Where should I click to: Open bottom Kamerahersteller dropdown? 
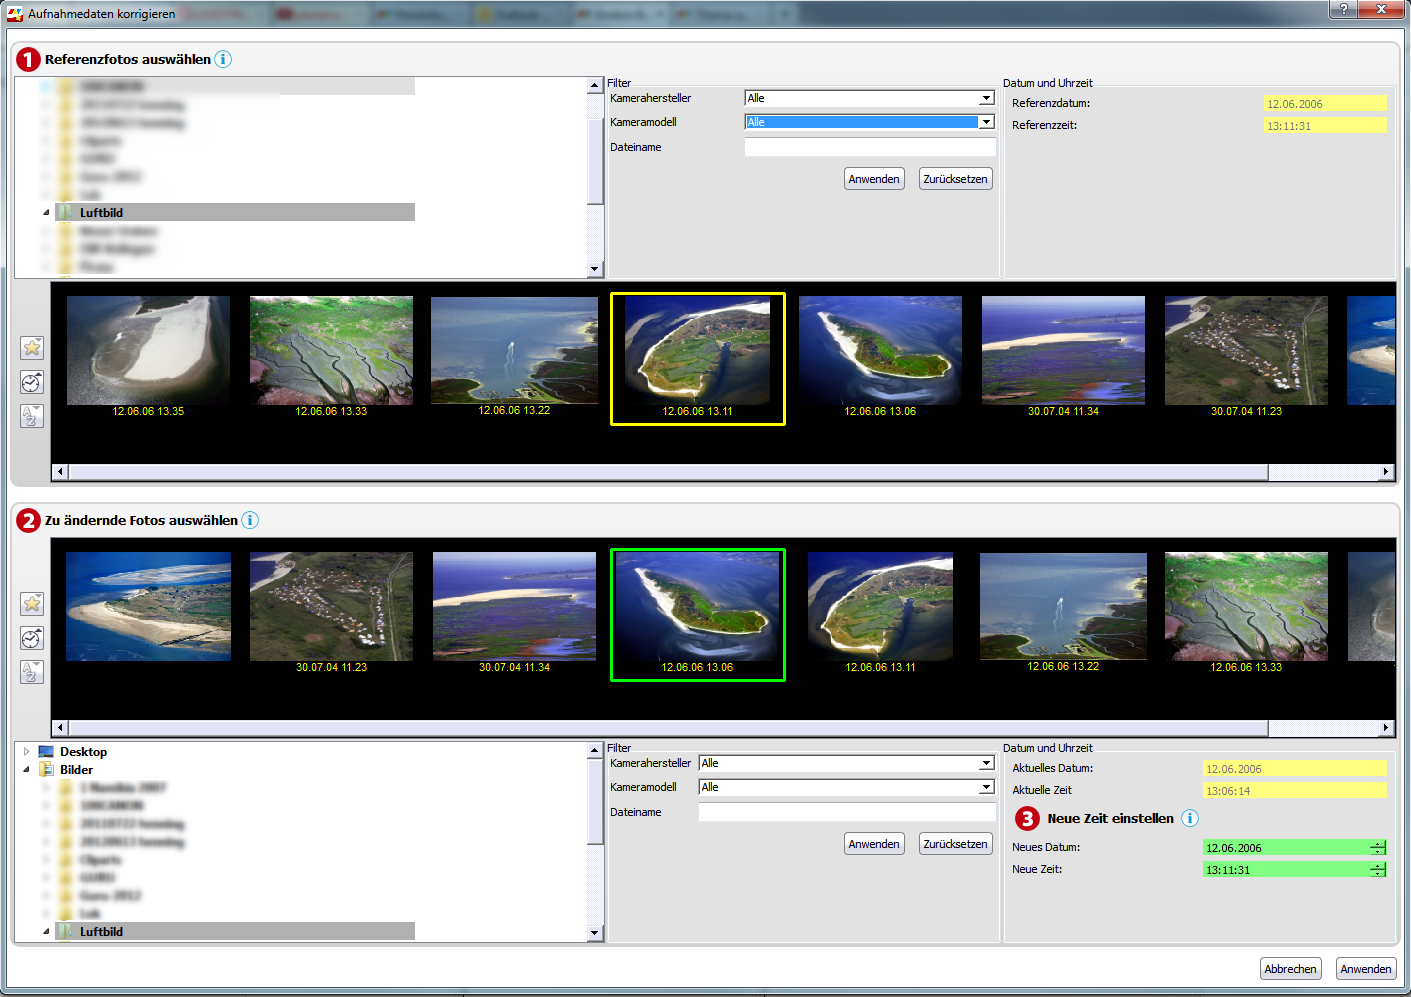click(986, 763)
